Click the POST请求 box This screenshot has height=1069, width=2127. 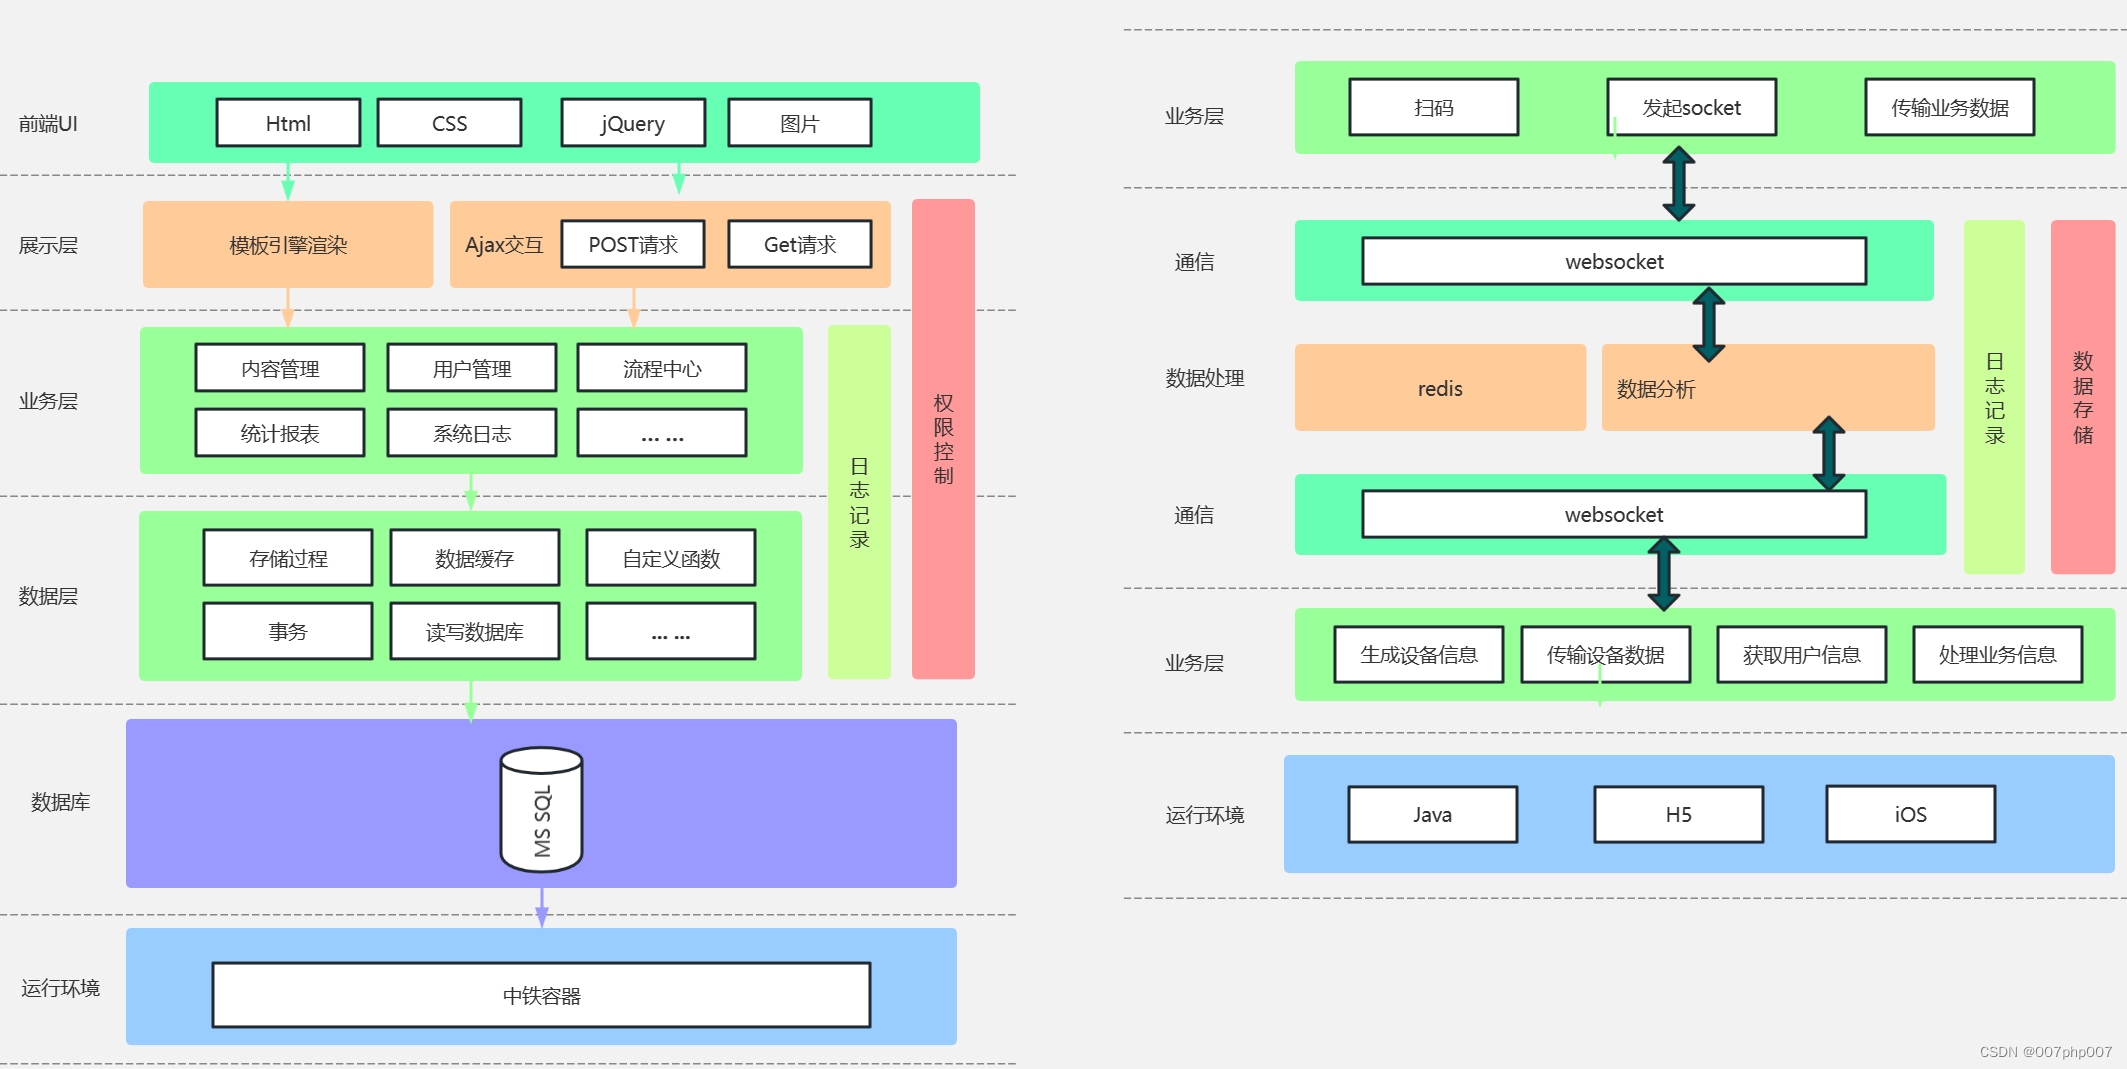tap(633, 245)
